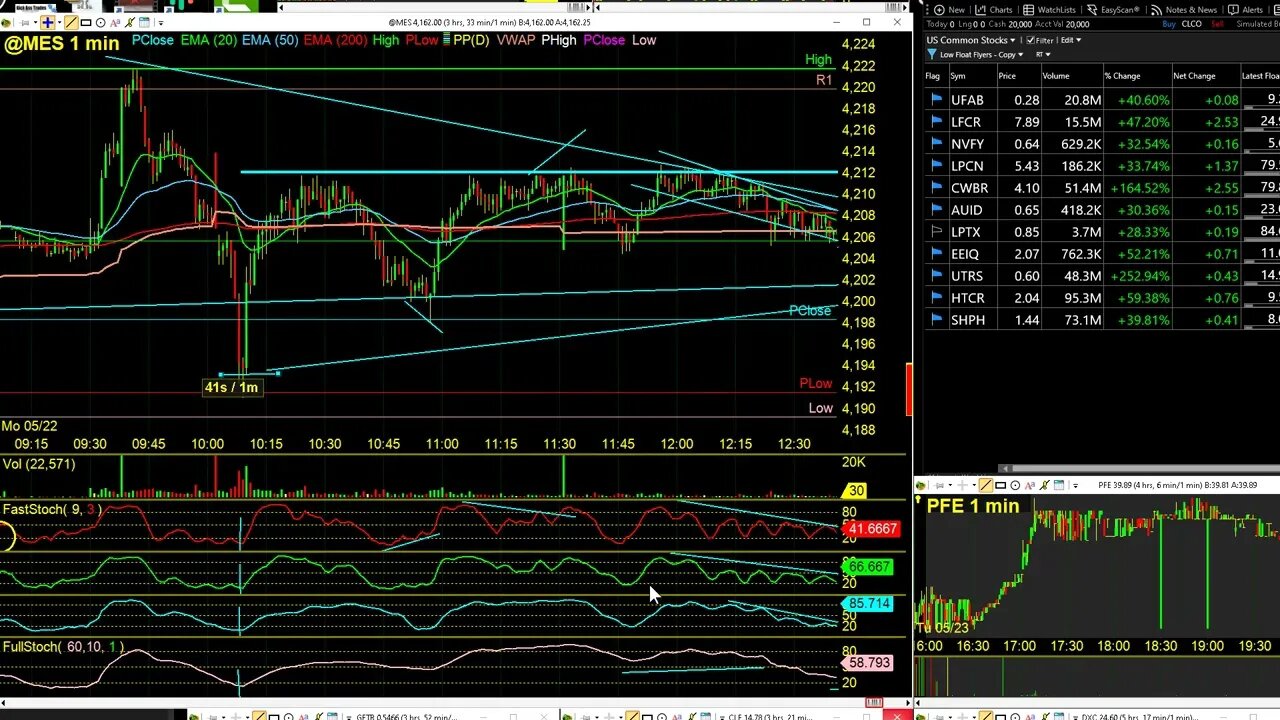Open dropdown arrow next to crosshair tool

point(59,22)
